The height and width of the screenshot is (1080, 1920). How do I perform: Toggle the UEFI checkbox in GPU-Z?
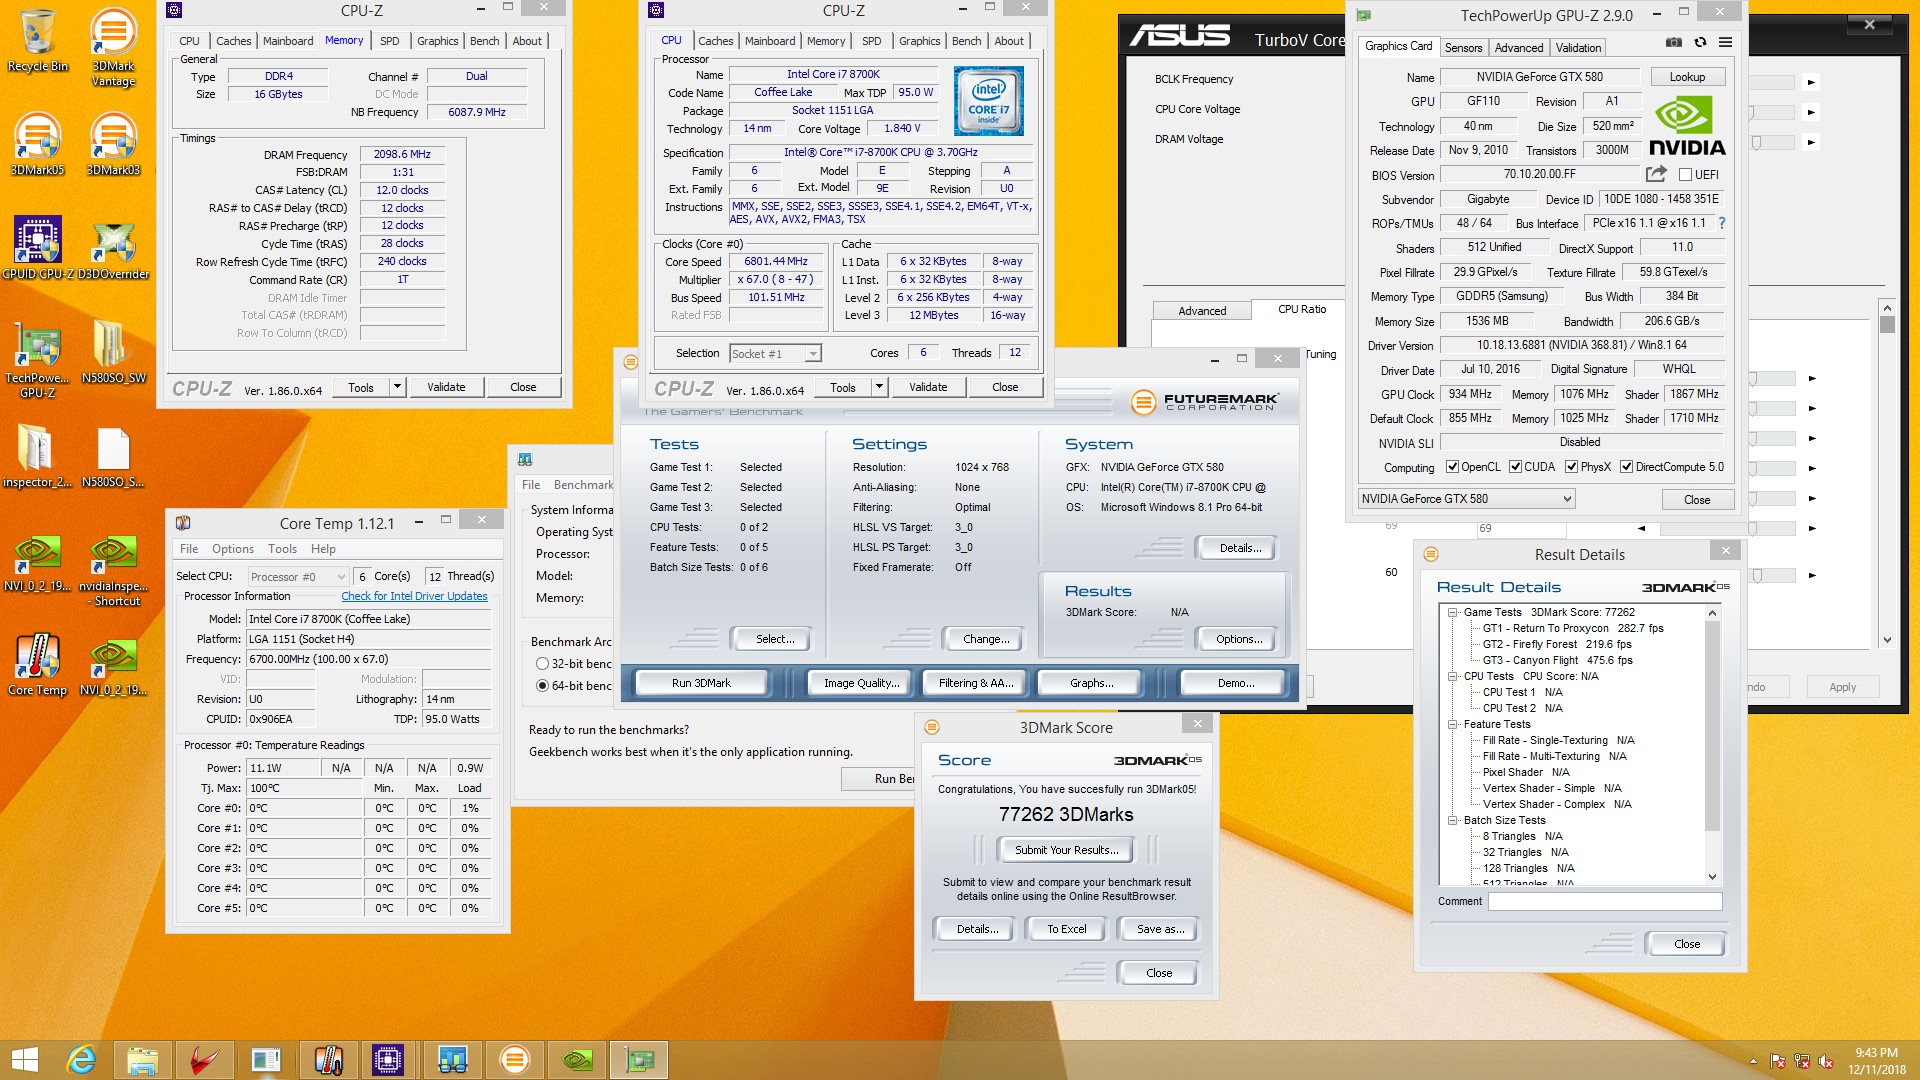1685,175
